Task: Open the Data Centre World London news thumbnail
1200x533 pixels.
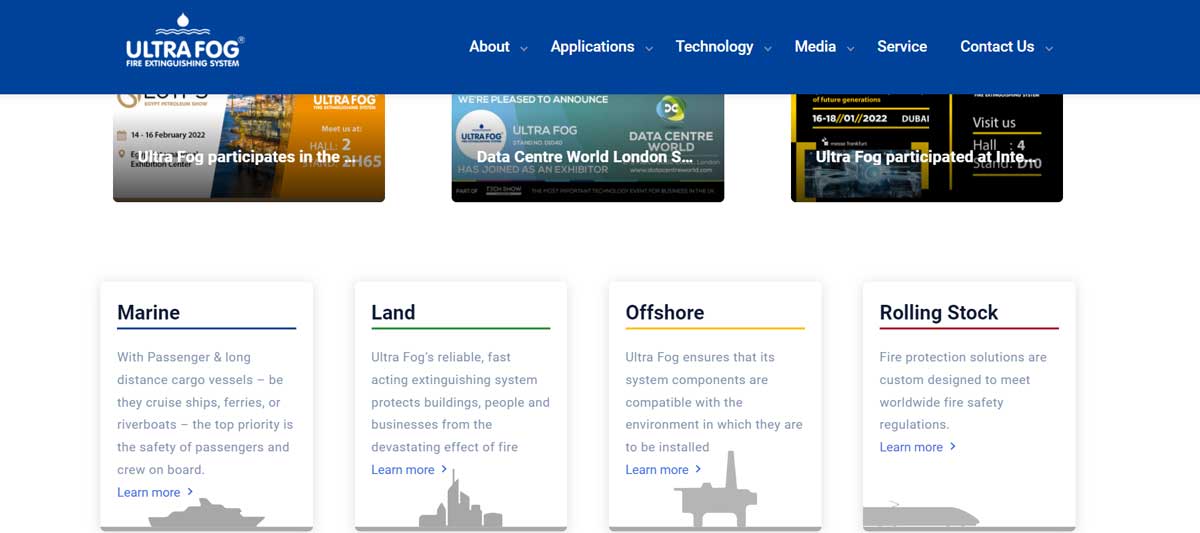Action: tap(588, 148)
